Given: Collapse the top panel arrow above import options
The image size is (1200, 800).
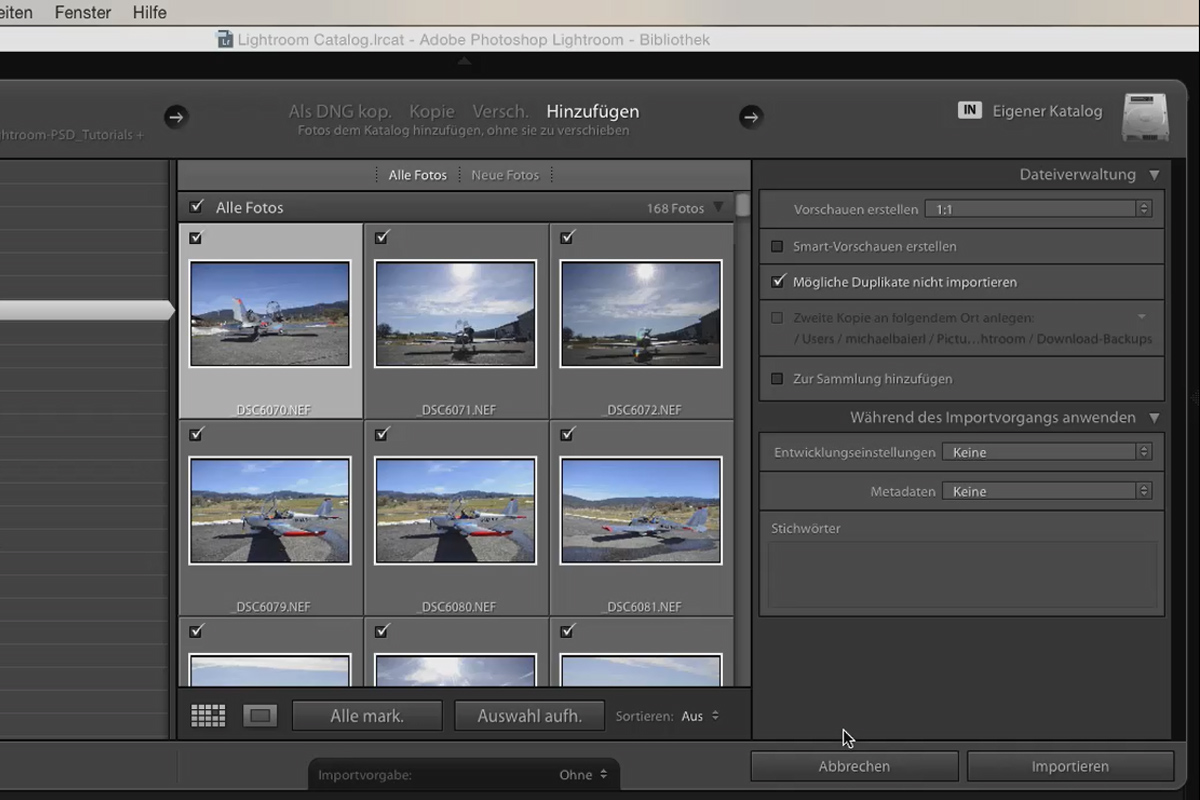Looking at the screenshot, I should 464,62.
